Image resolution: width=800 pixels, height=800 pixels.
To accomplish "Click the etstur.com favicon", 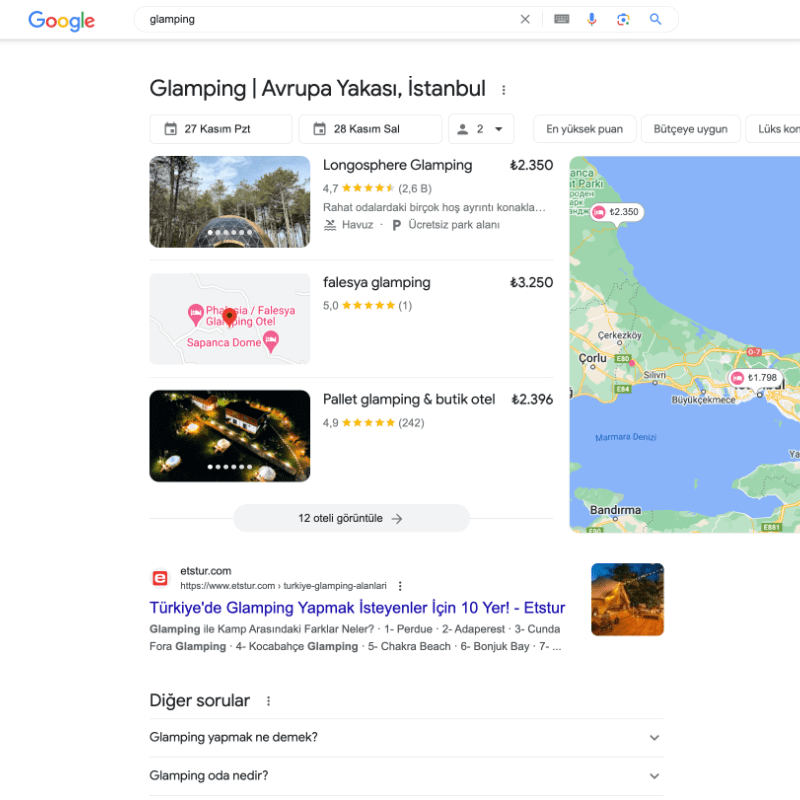I will tap(160, 578).
